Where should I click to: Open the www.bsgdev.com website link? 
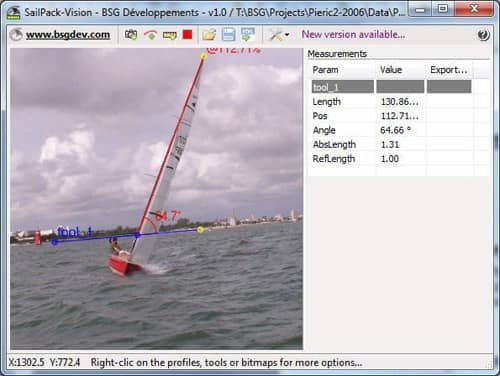coord(68,35)
